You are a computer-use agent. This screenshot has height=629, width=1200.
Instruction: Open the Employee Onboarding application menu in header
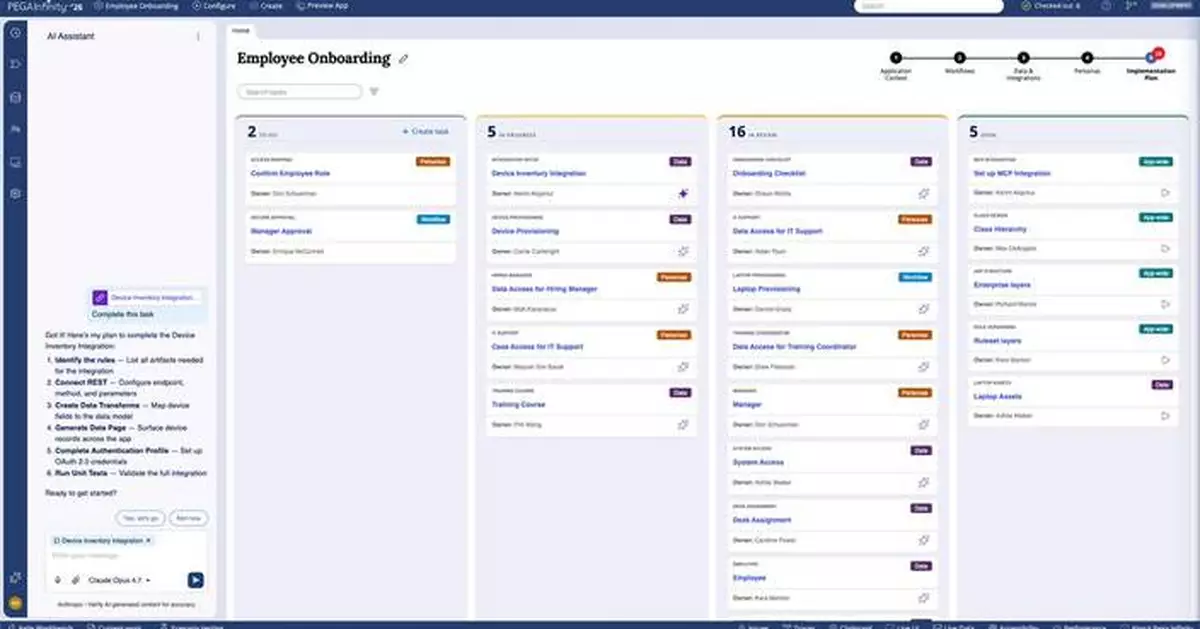pyautogui.click(x=137, y=5)
